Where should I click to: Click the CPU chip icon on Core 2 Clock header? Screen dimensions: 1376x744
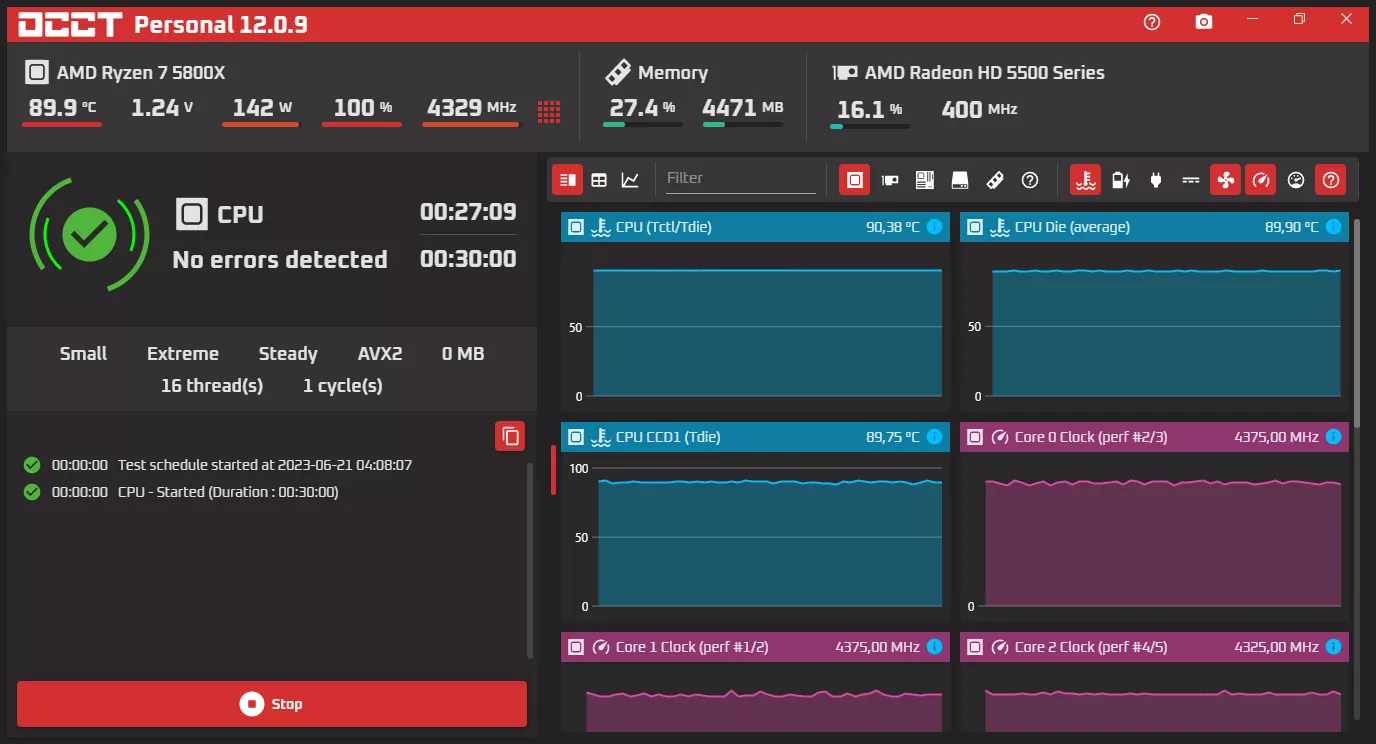[975, 647]
